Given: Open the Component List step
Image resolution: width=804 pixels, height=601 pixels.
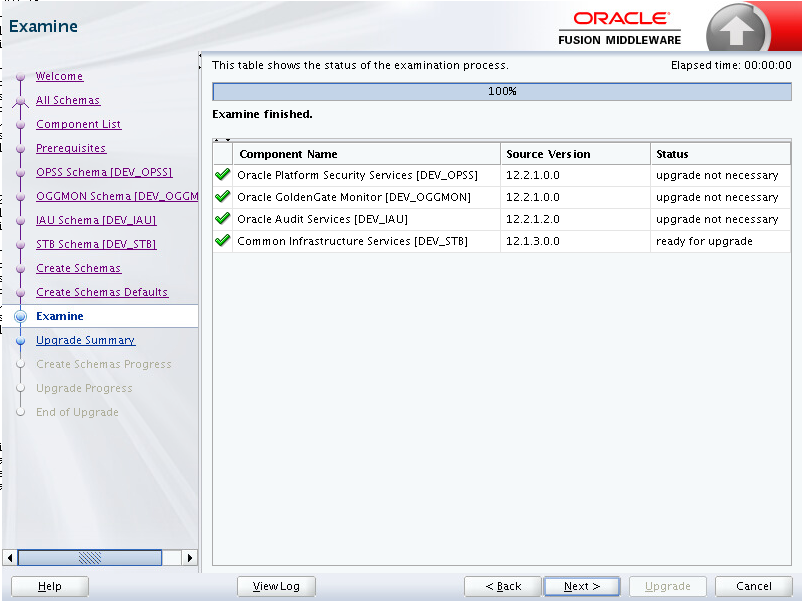Looking at the screenshot, I should tap(78, 125).
